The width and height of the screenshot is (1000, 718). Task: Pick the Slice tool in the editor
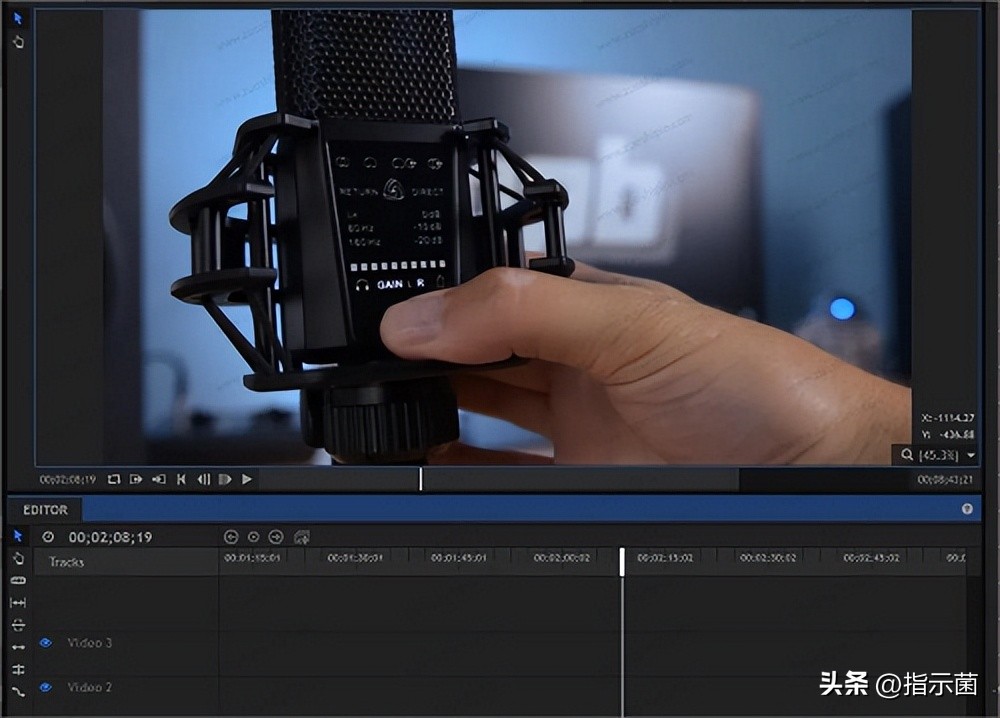(x=18, y=580)
